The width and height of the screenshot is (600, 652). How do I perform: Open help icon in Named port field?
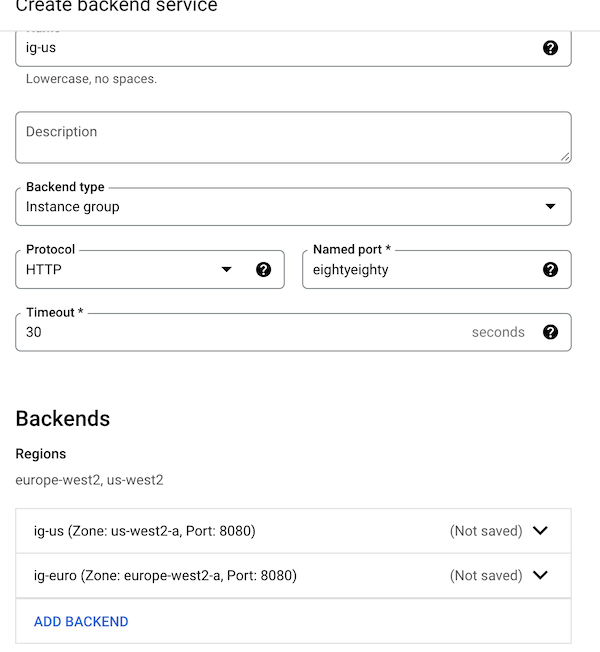point(550,269)
